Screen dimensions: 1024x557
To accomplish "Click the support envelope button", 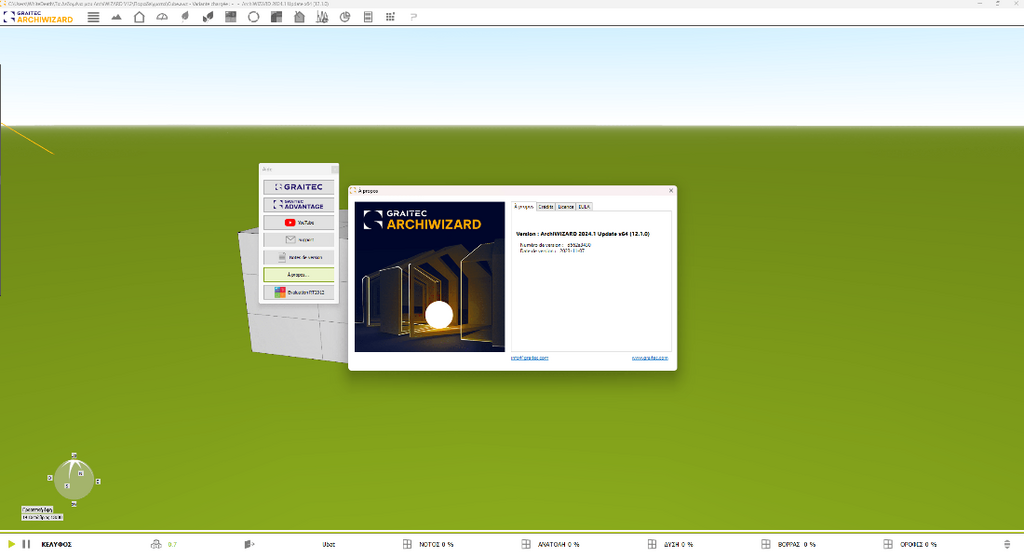I will 299,240.
